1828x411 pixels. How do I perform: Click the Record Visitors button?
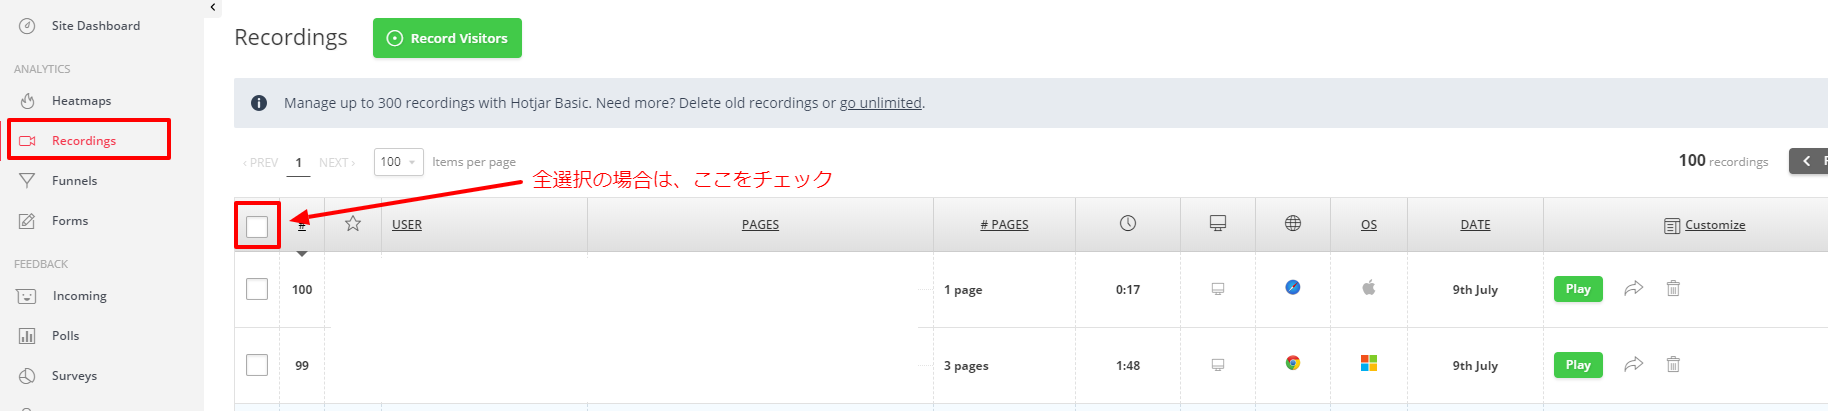click(447, 38)
